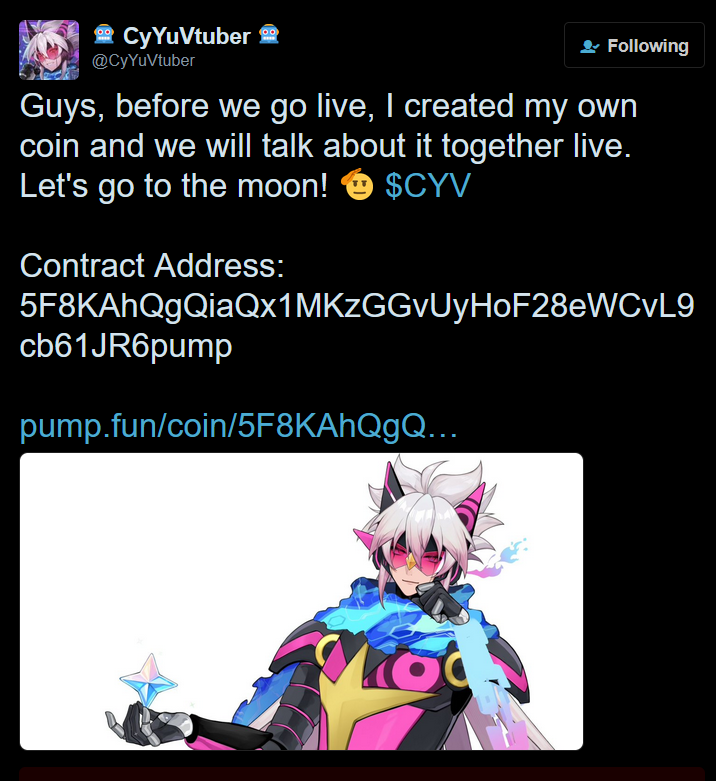
Task: Click the first tweet line 'Guys, before we go live'
Action: [197, 106]
